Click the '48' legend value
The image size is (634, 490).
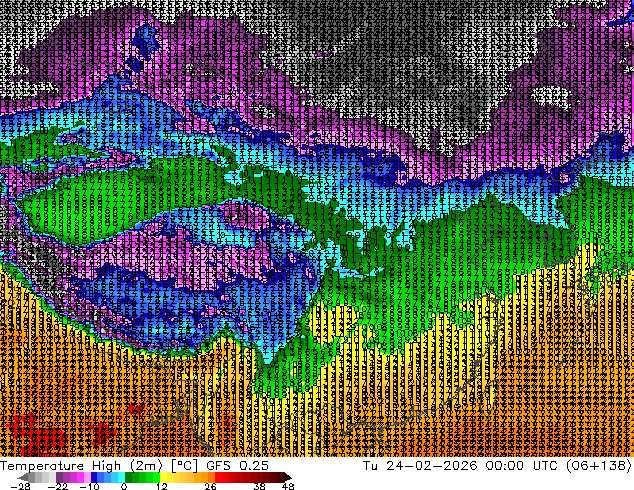click(x=288, y=486)
